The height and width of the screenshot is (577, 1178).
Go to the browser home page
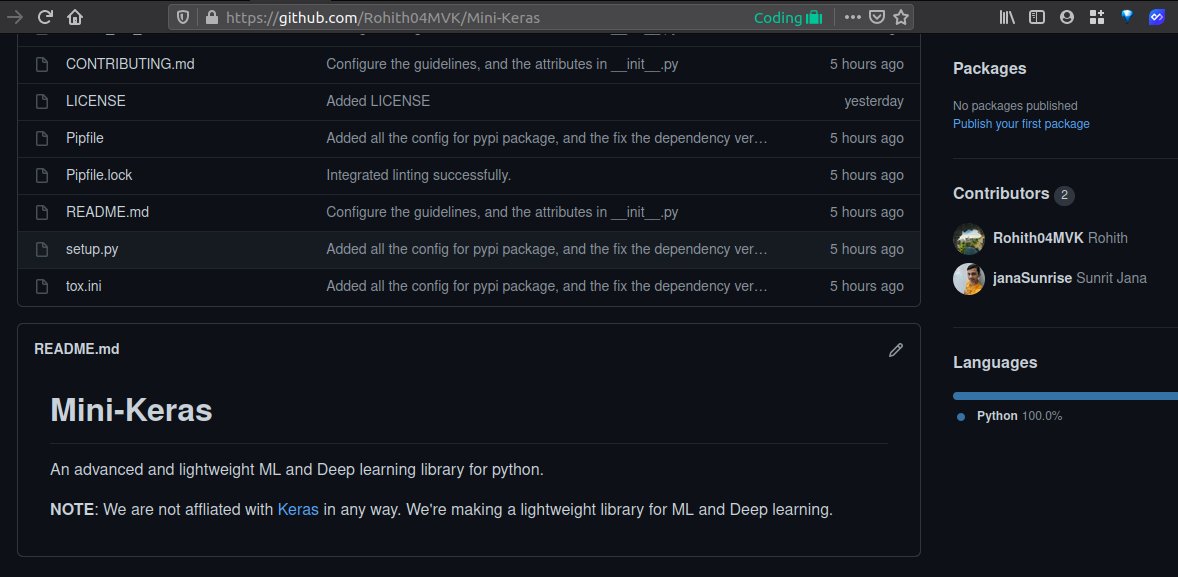[x=75, y=17]
